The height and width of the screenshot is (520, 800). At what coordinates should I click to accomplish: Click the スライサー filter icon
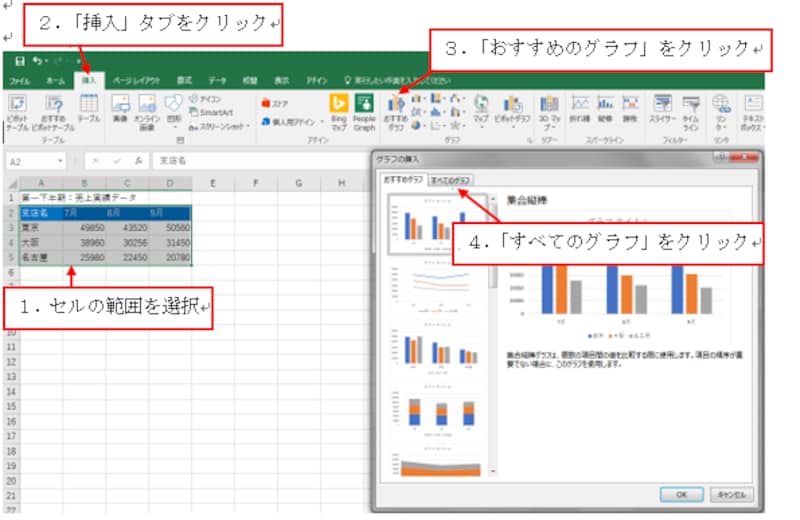(x=662, y=109)
